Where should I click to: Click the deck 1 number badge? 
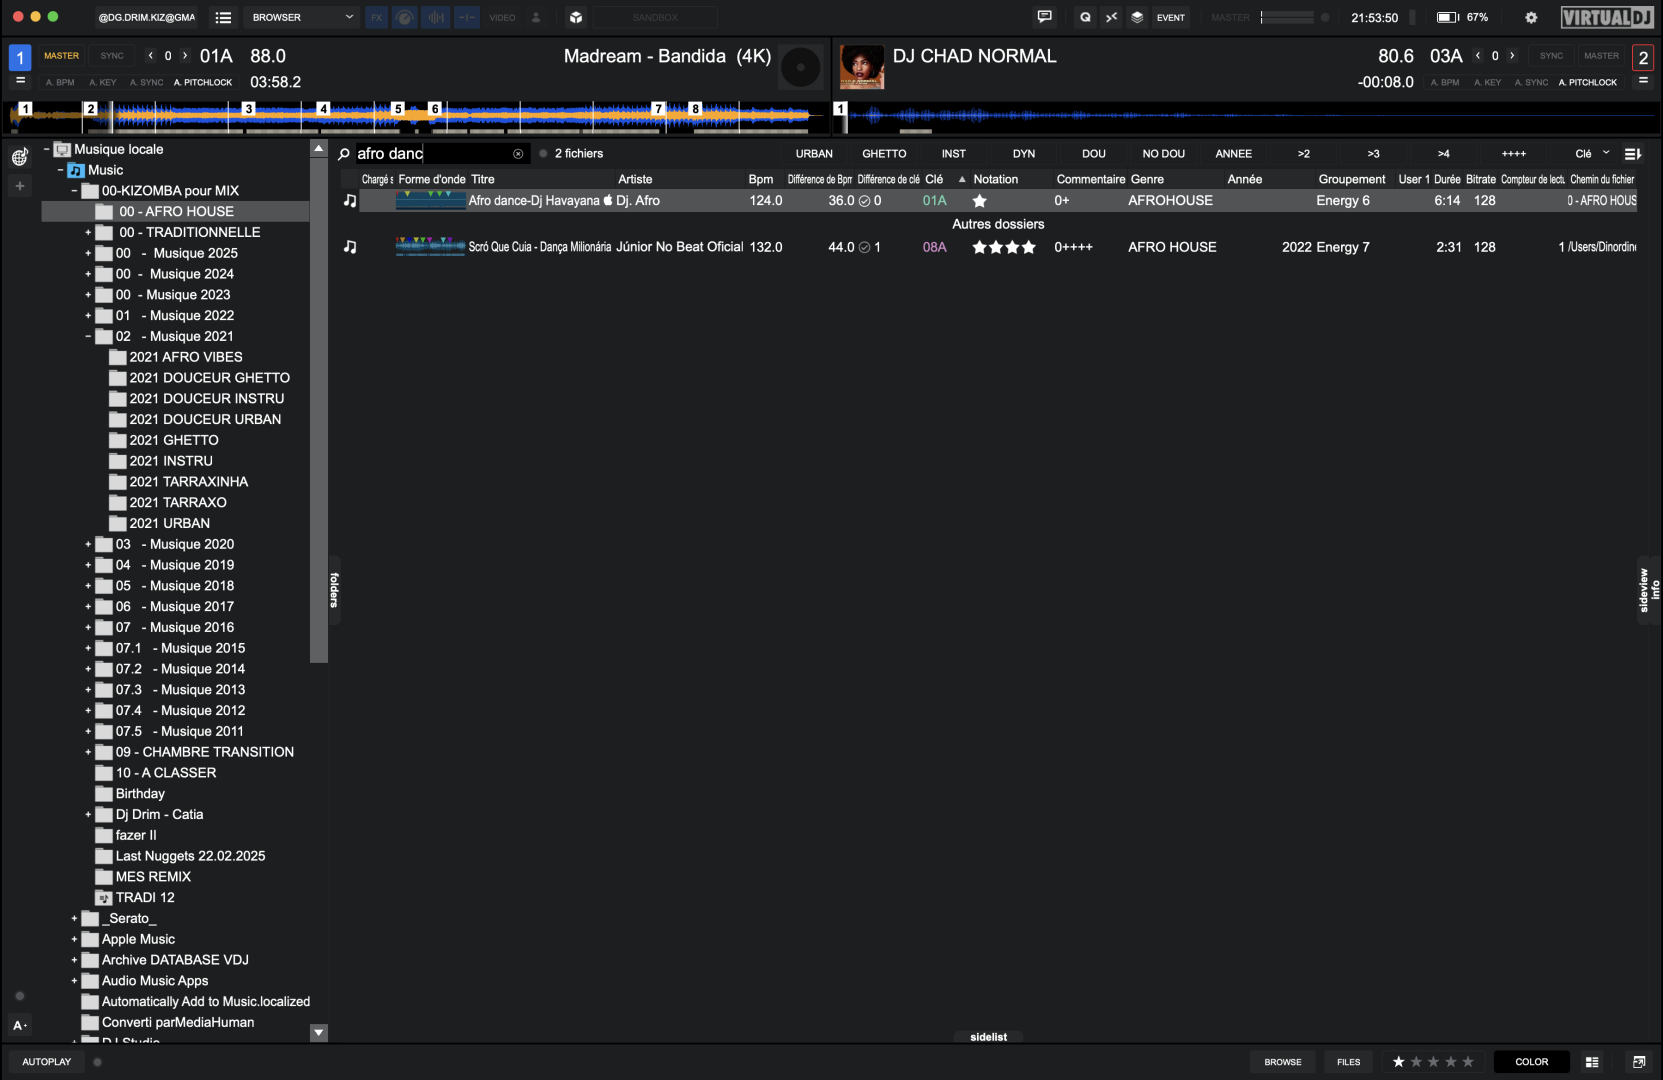(x=20, y=58)
